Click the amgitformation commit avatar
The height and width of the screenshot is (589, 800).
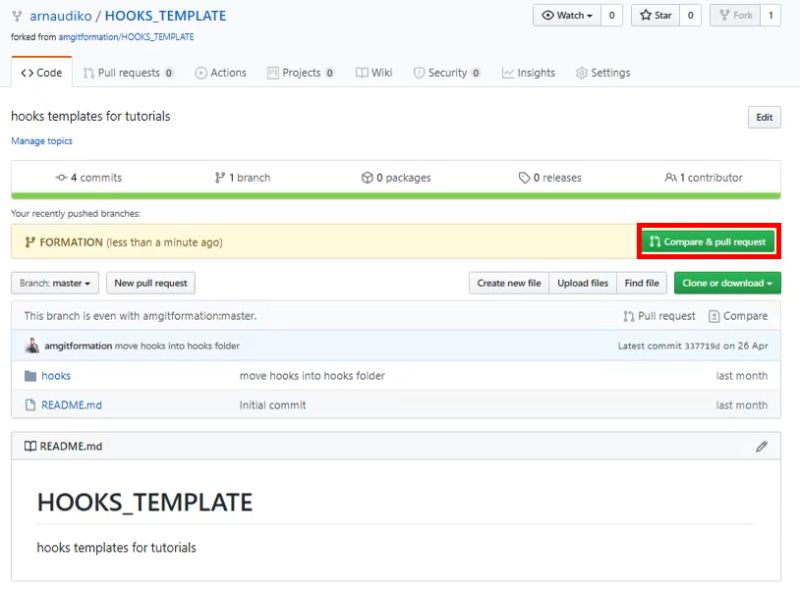pyautogui.click(x=31, y=345)
